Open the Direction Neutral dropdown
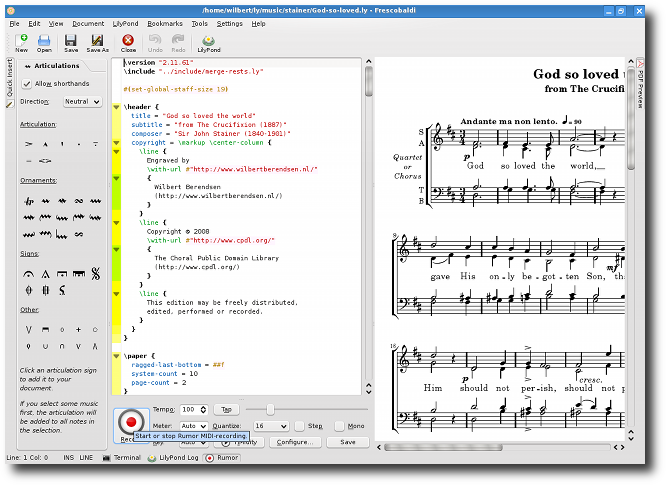 click(82, 102)
